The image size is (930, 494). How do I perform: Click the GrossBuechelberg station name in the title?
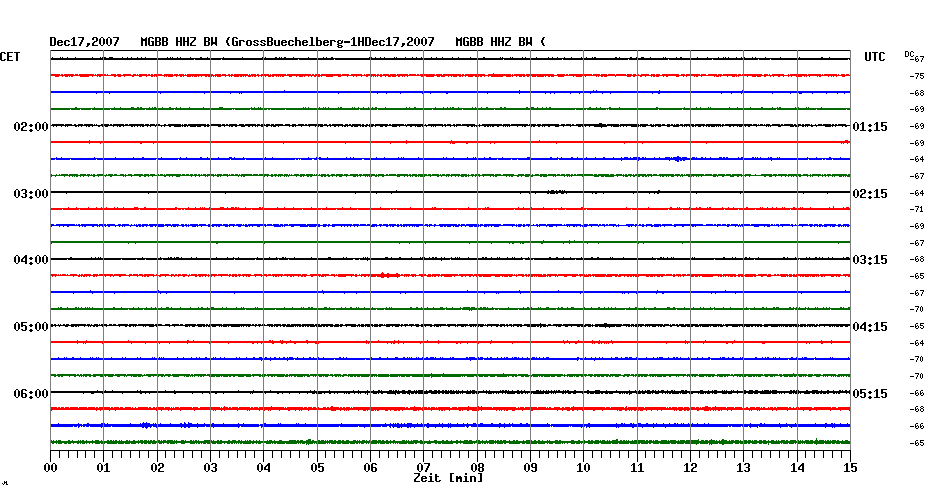pos(289,42)
